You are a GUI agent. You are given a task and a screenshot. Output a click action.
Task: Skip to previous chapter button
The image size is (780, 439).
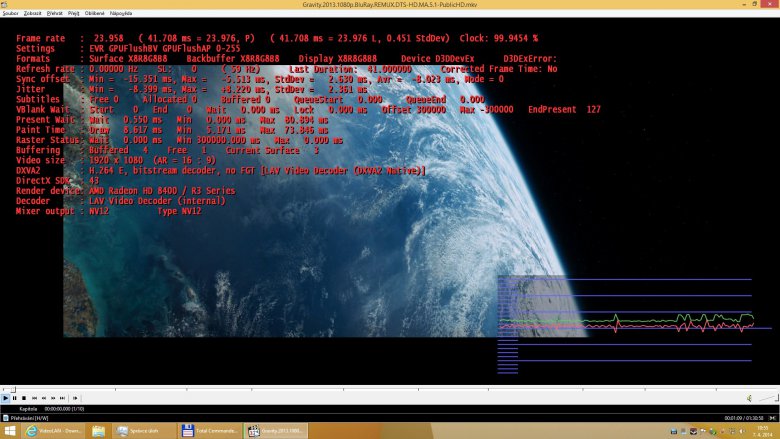click(x=34, y=398)
